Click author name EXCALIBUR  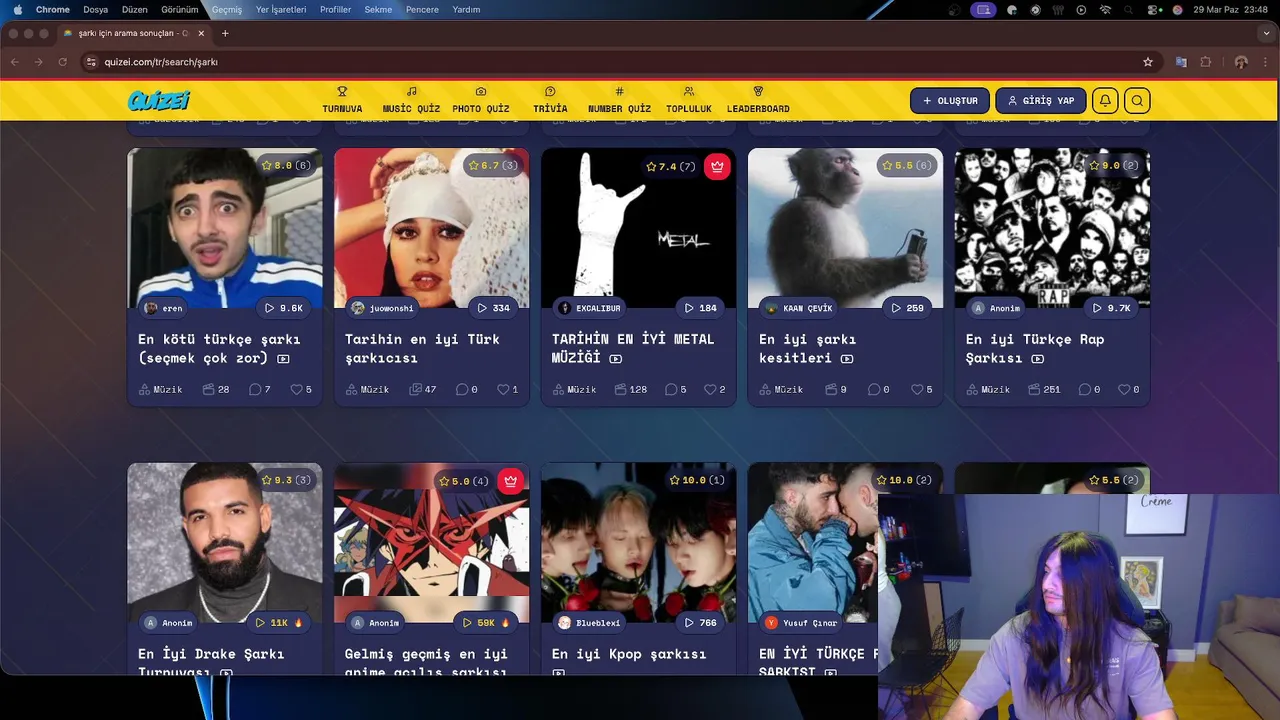pyautogui.click(x=598, y=308)
